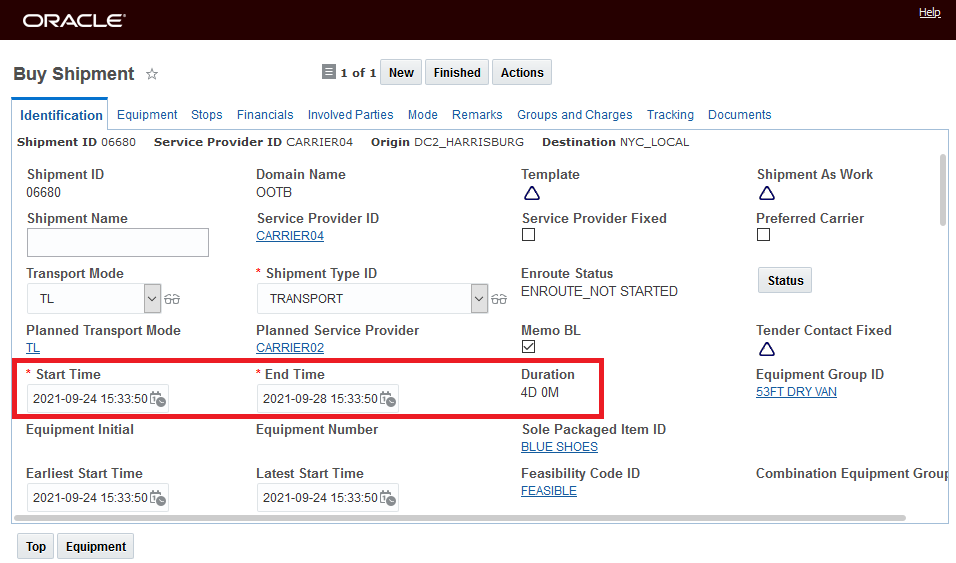Screen dimensions: 956x563
Task: Click the Template triangle icon
Action: point(531,194)
